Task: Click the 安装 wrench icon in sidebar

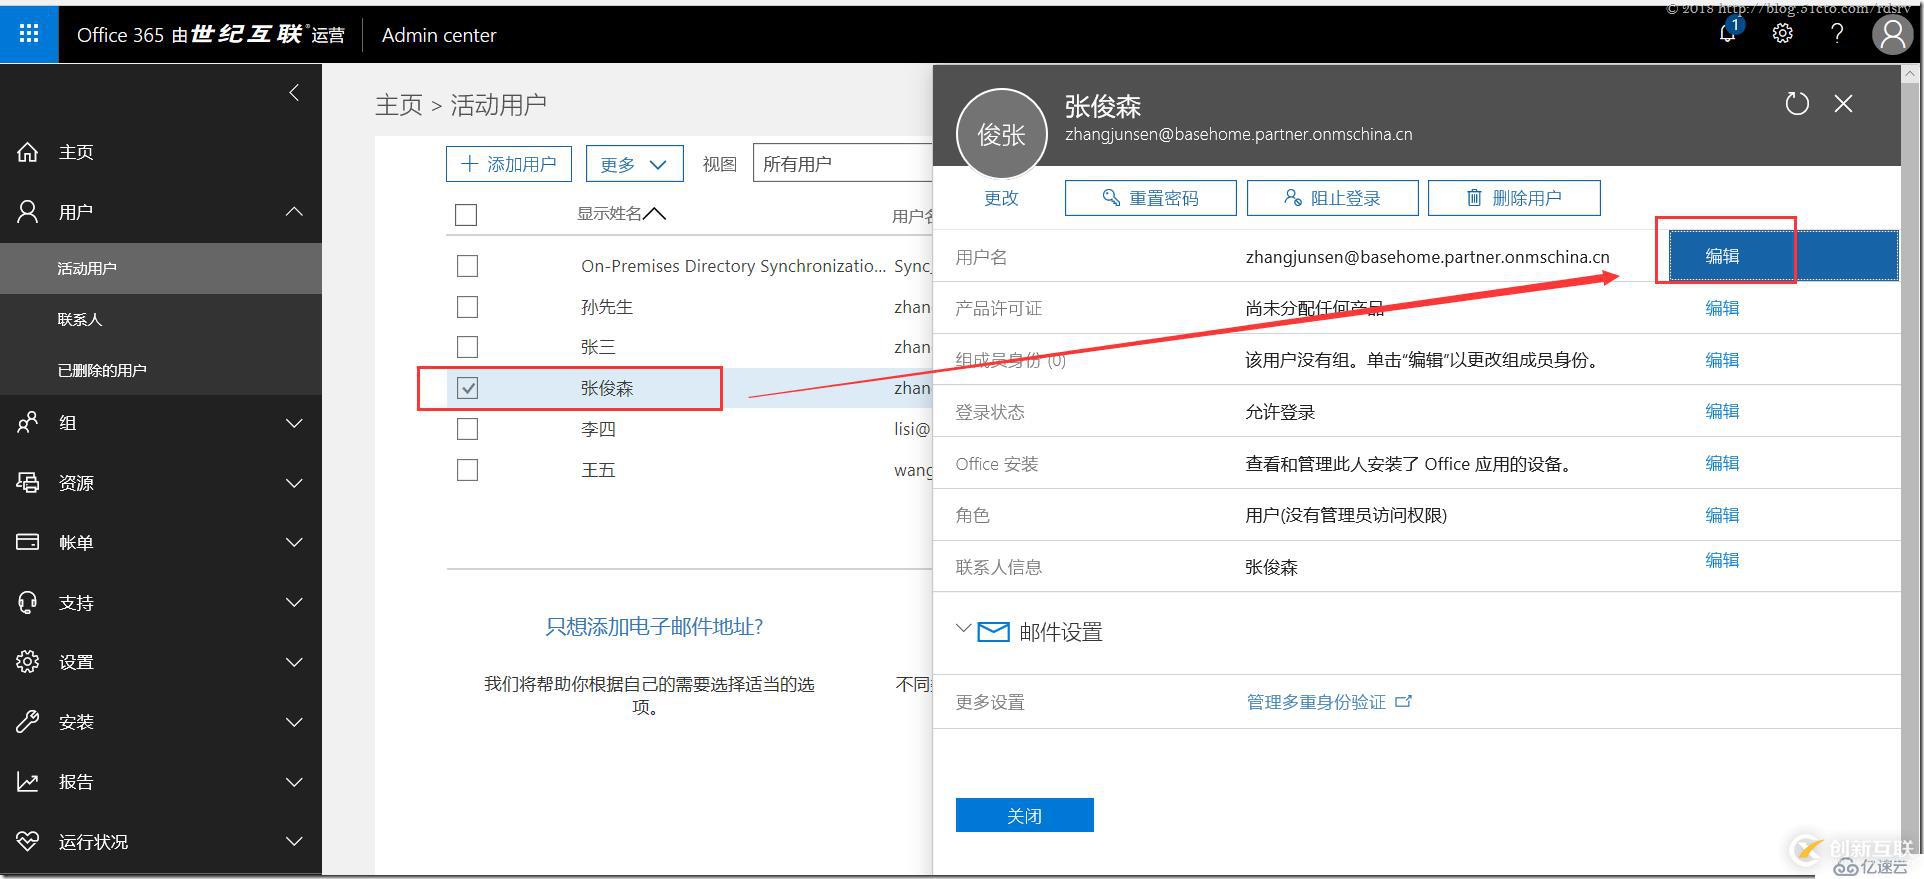Action: [x=28, y=722]
